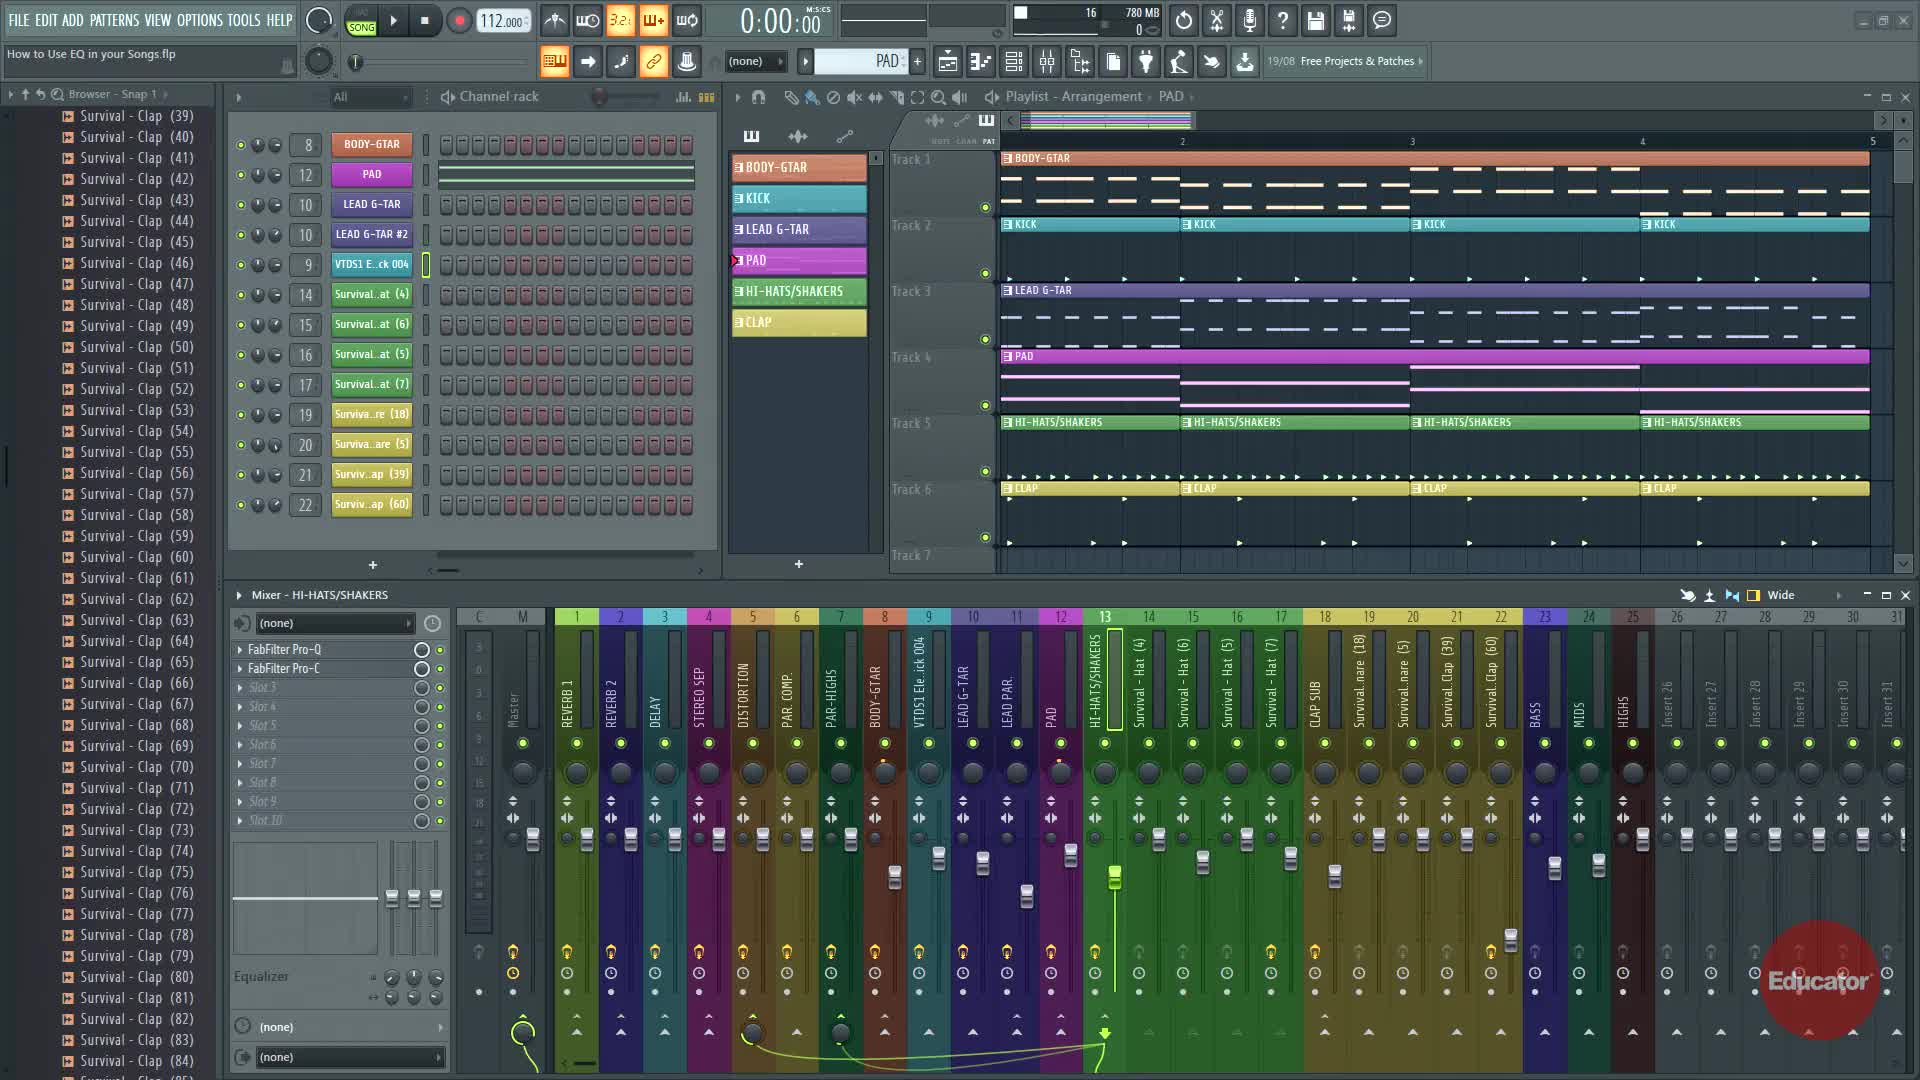The image size is (1920, 1080).
Task: Click the Play button in transport
Action: 393,20
